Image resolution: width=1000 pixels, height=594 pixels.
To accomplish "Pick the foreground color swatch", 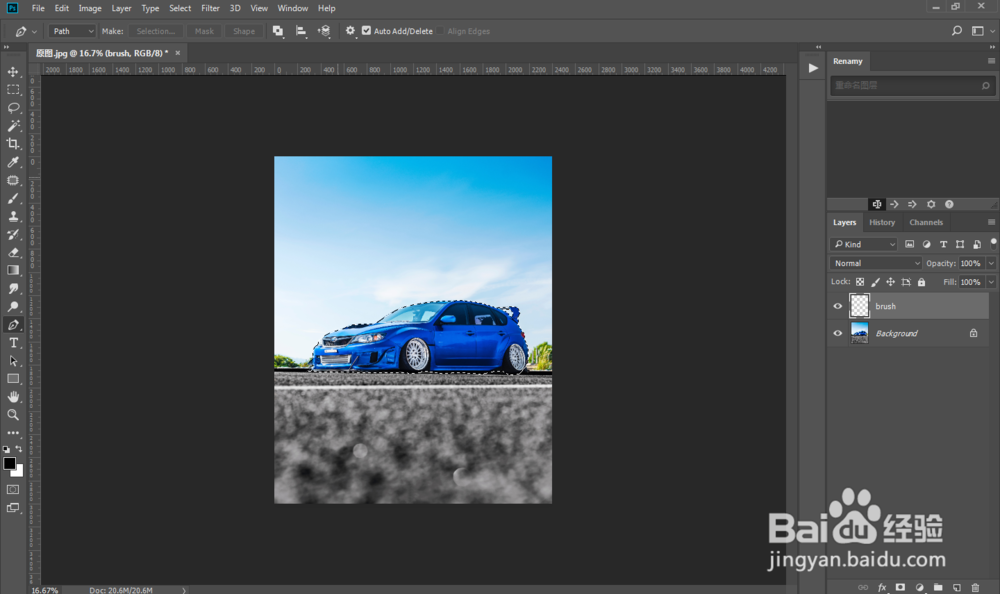I will pos(9,463).
